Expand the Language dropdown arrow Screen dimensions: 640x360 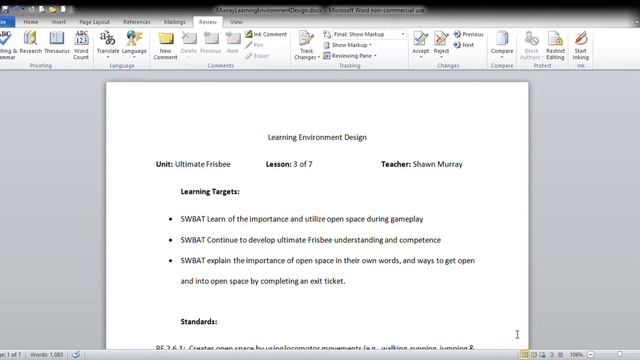pos(134,58)
